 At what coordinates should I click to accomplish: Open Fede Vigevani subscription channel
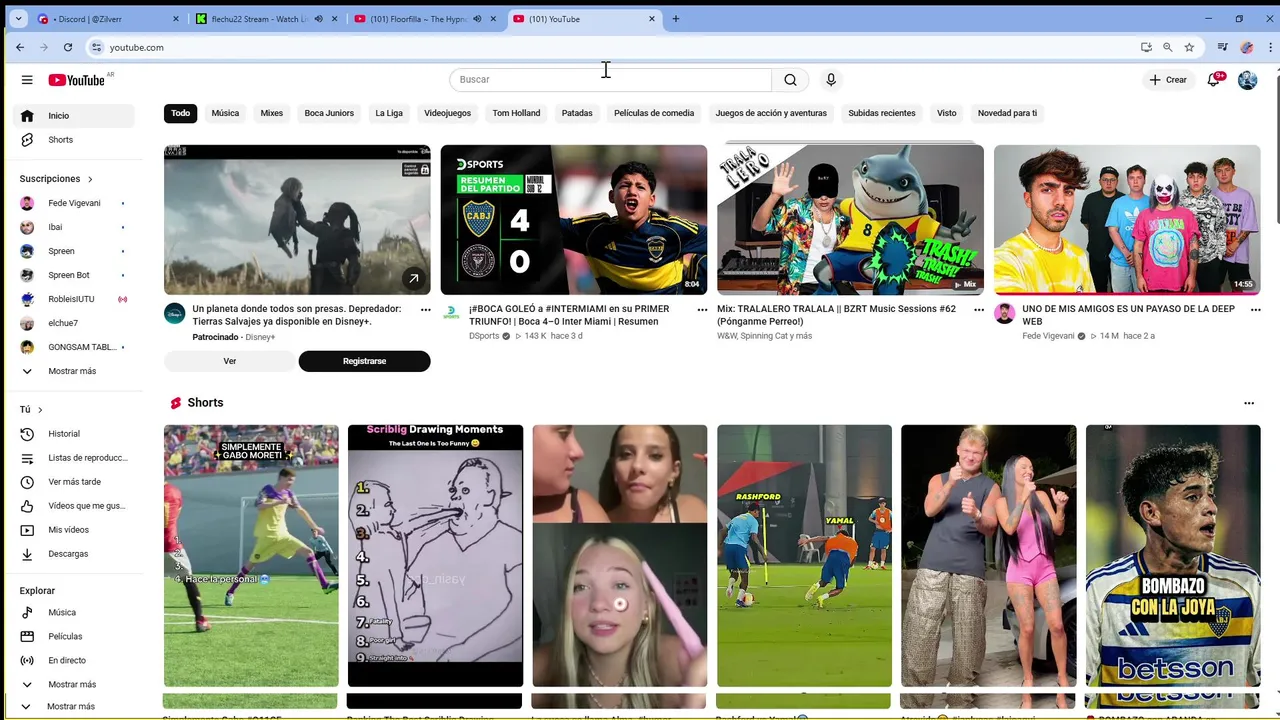tap(74, 203)
